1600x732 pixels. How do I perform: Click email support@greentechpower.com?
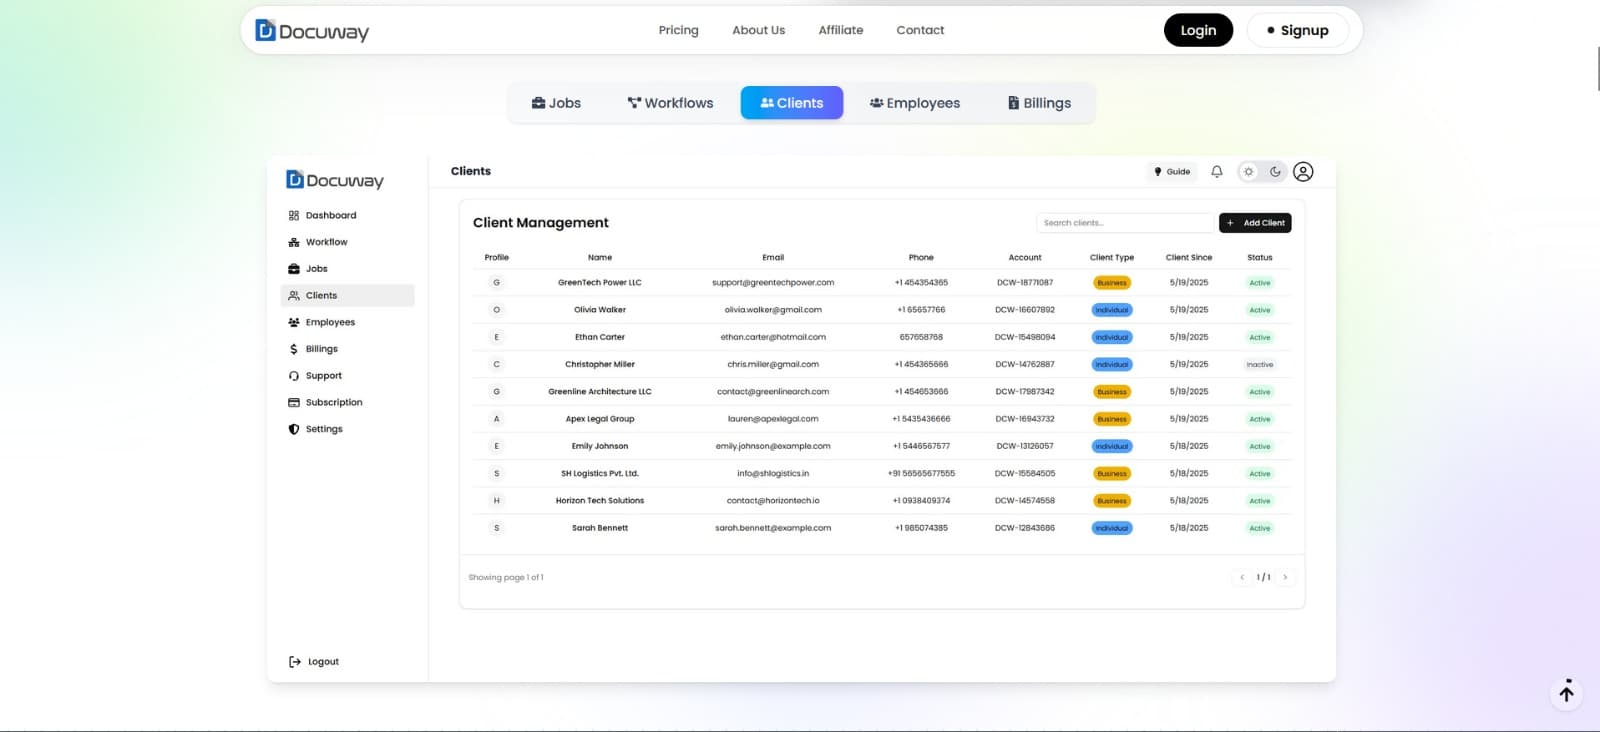pos(773,283)
